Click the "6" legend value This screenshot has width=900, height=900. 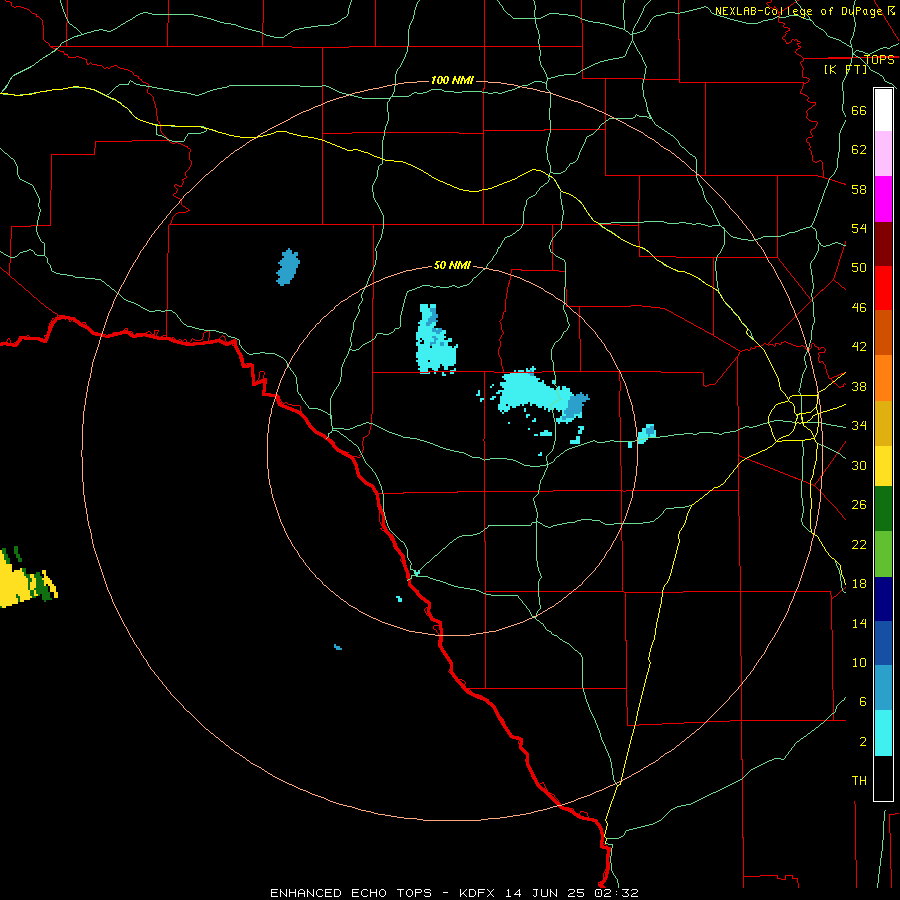pos(863,702)
